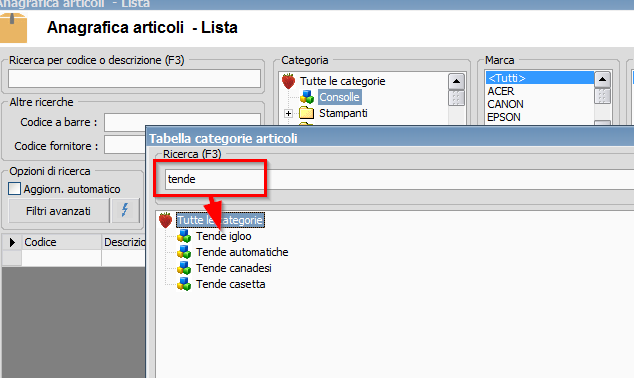Click the Tabella categorie articoli title bar
The image size is (634, 378).
[x=391, y=138]
